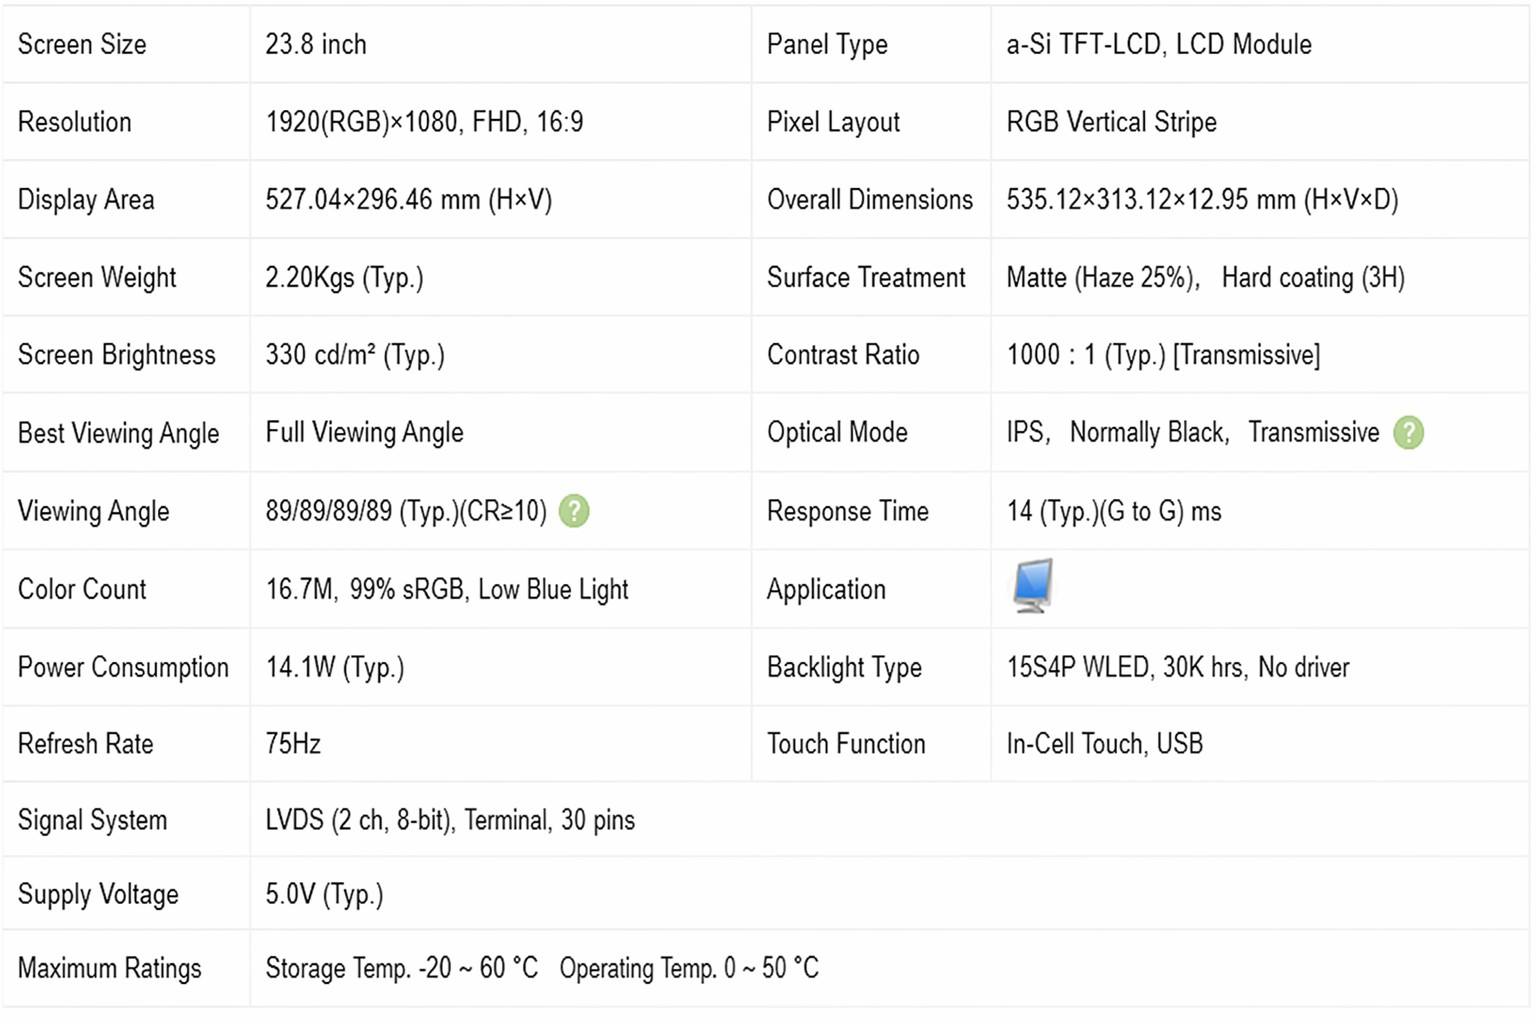Click the 75Hz Refresh Rate value
Viewport: 1536px width, 1024px height.
[x=293, y=744]
